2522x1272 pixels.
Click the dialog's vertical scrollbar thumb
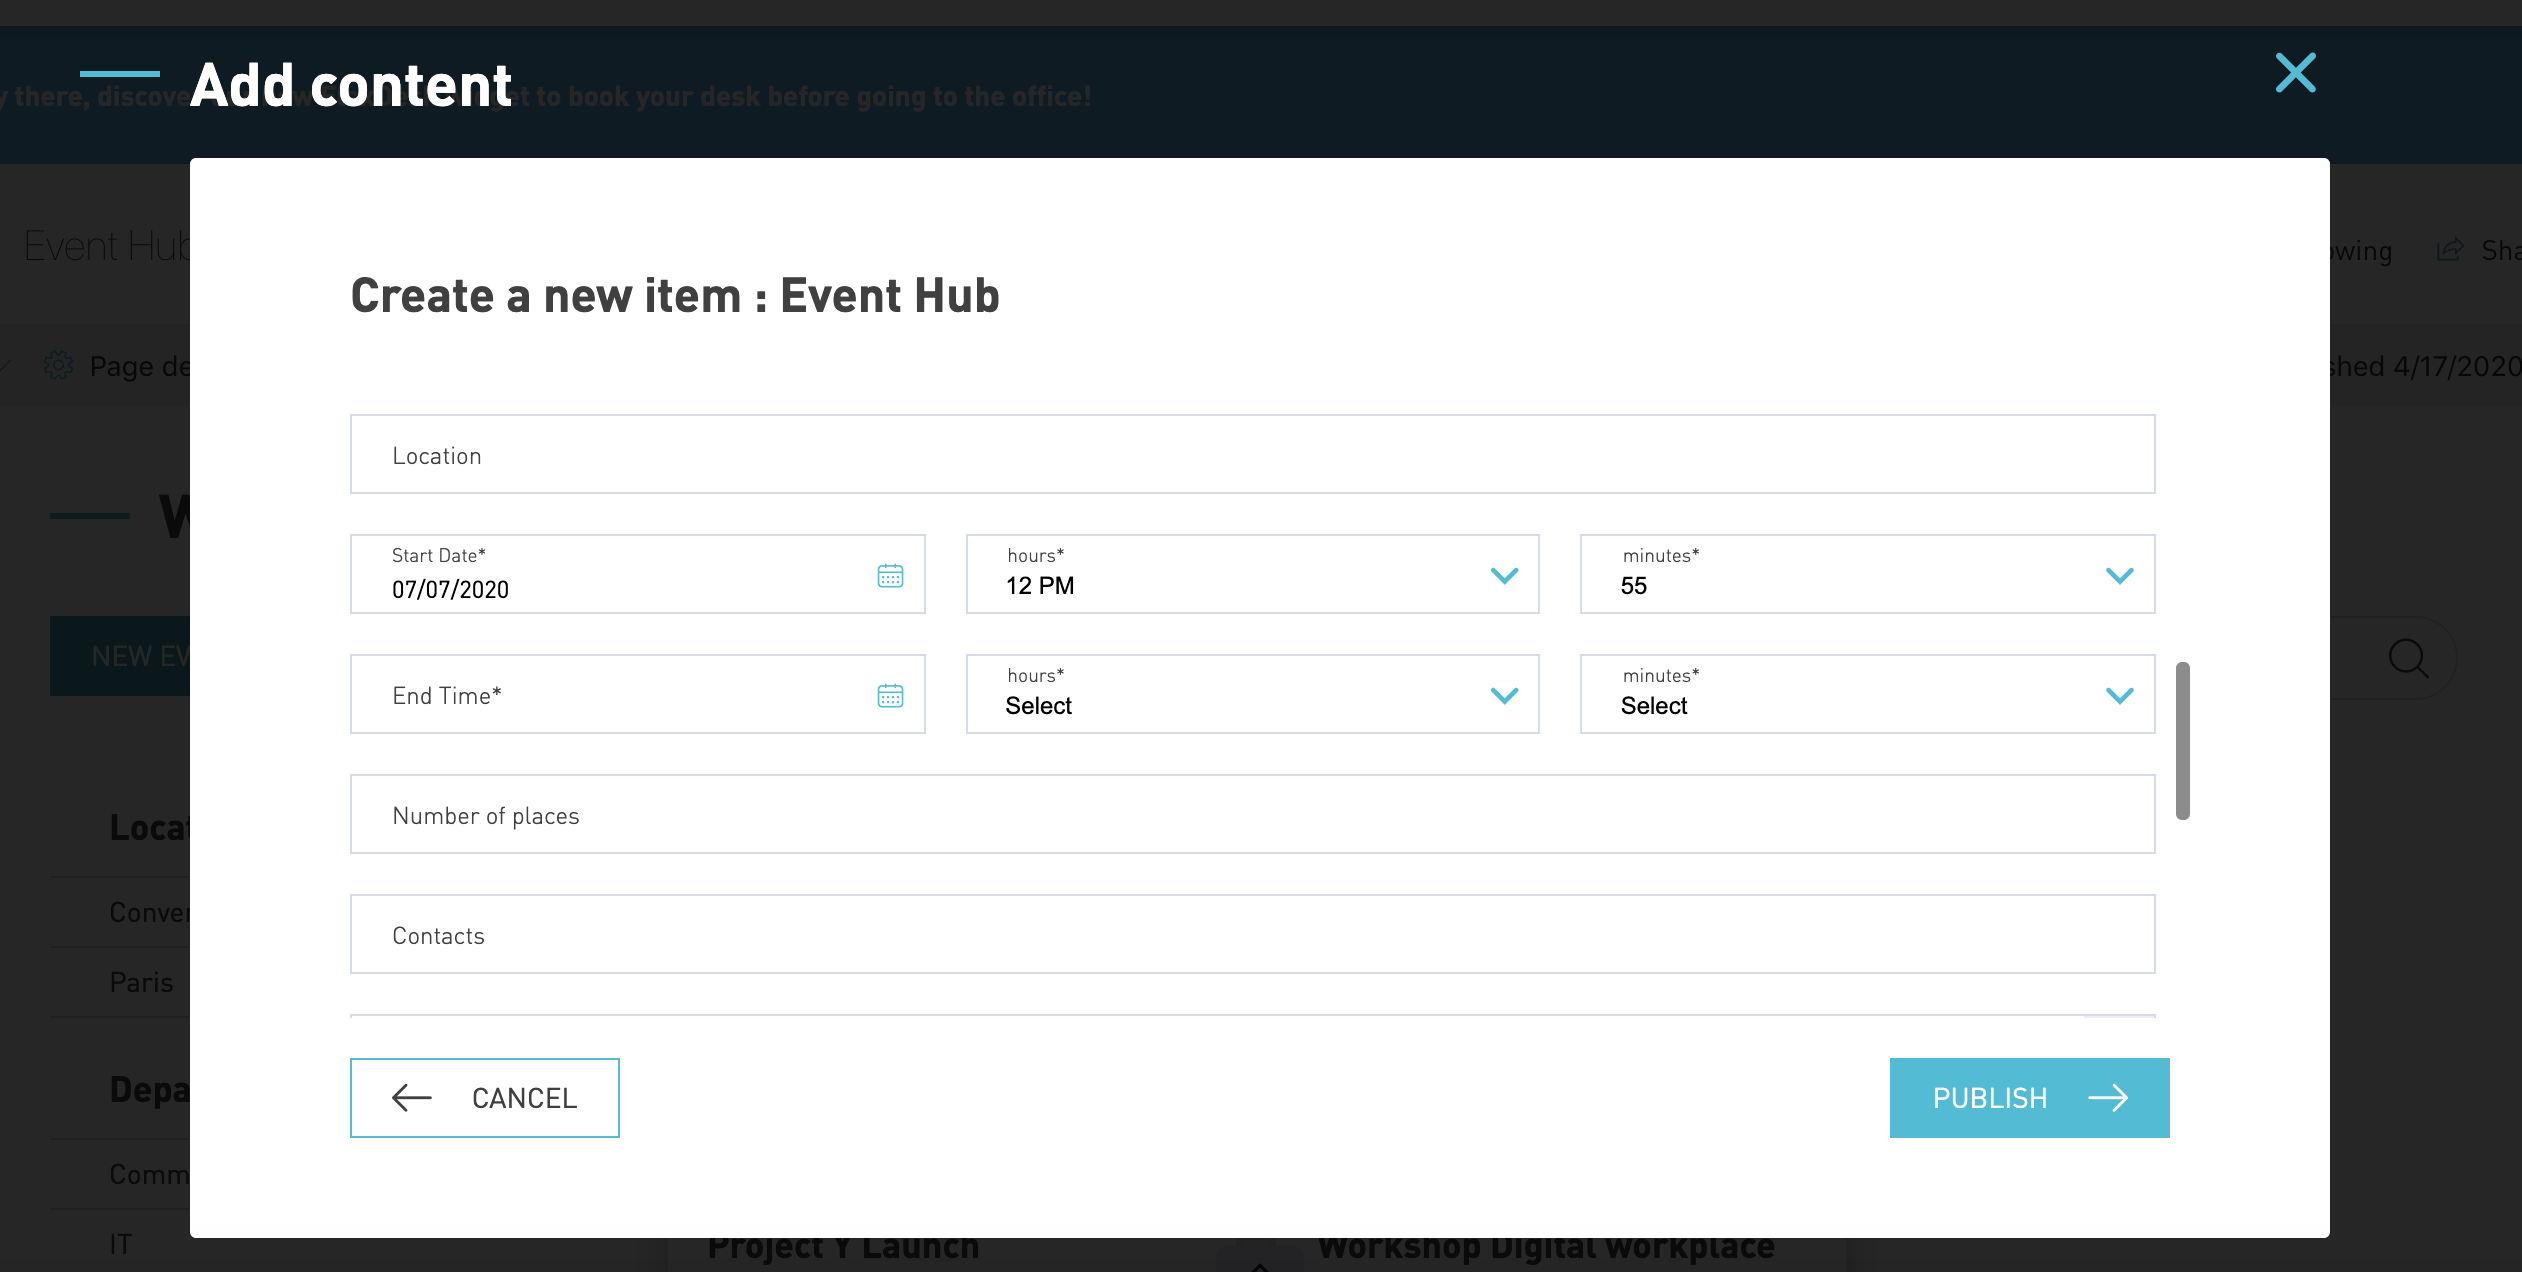(2182, 741)
